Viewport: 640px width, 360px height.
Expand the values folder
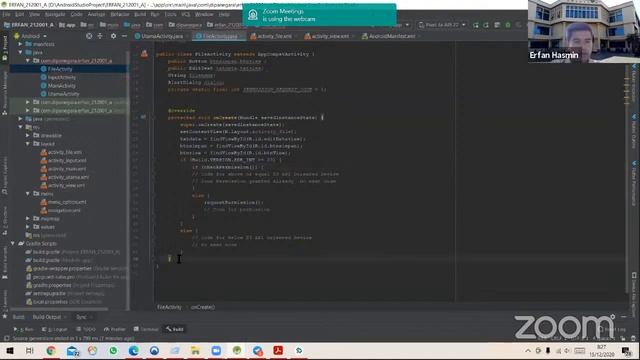click(28, 227)
